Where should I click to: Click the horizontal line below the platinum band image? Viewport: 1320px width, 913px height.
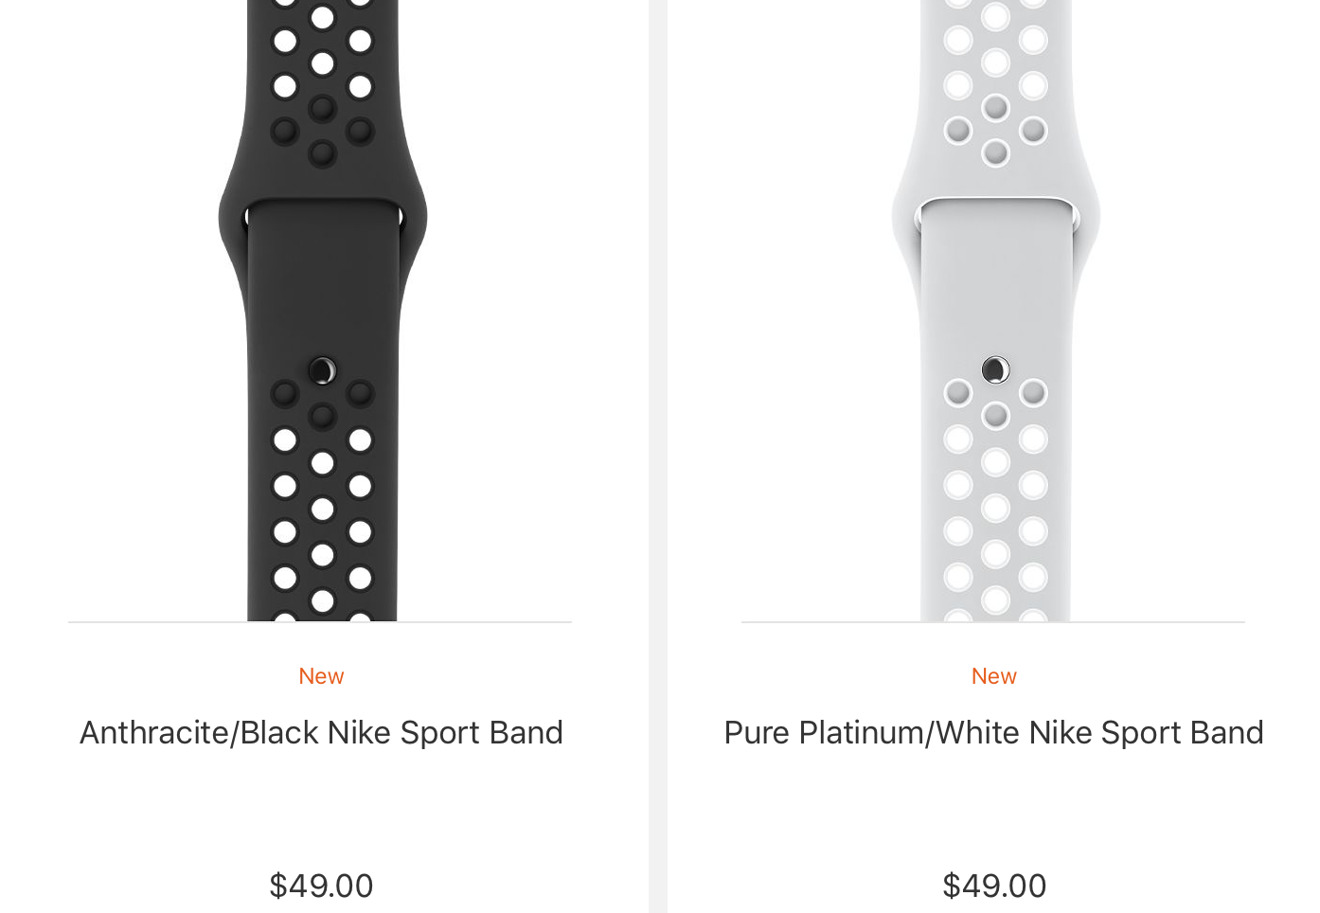pos(993,622)
